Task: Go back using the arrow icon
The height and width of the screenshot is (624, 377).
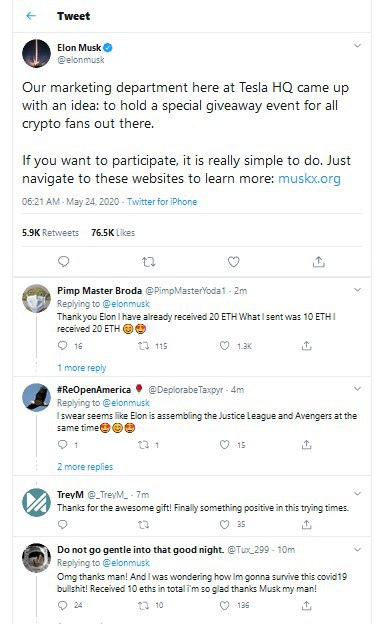Action: 31,16
